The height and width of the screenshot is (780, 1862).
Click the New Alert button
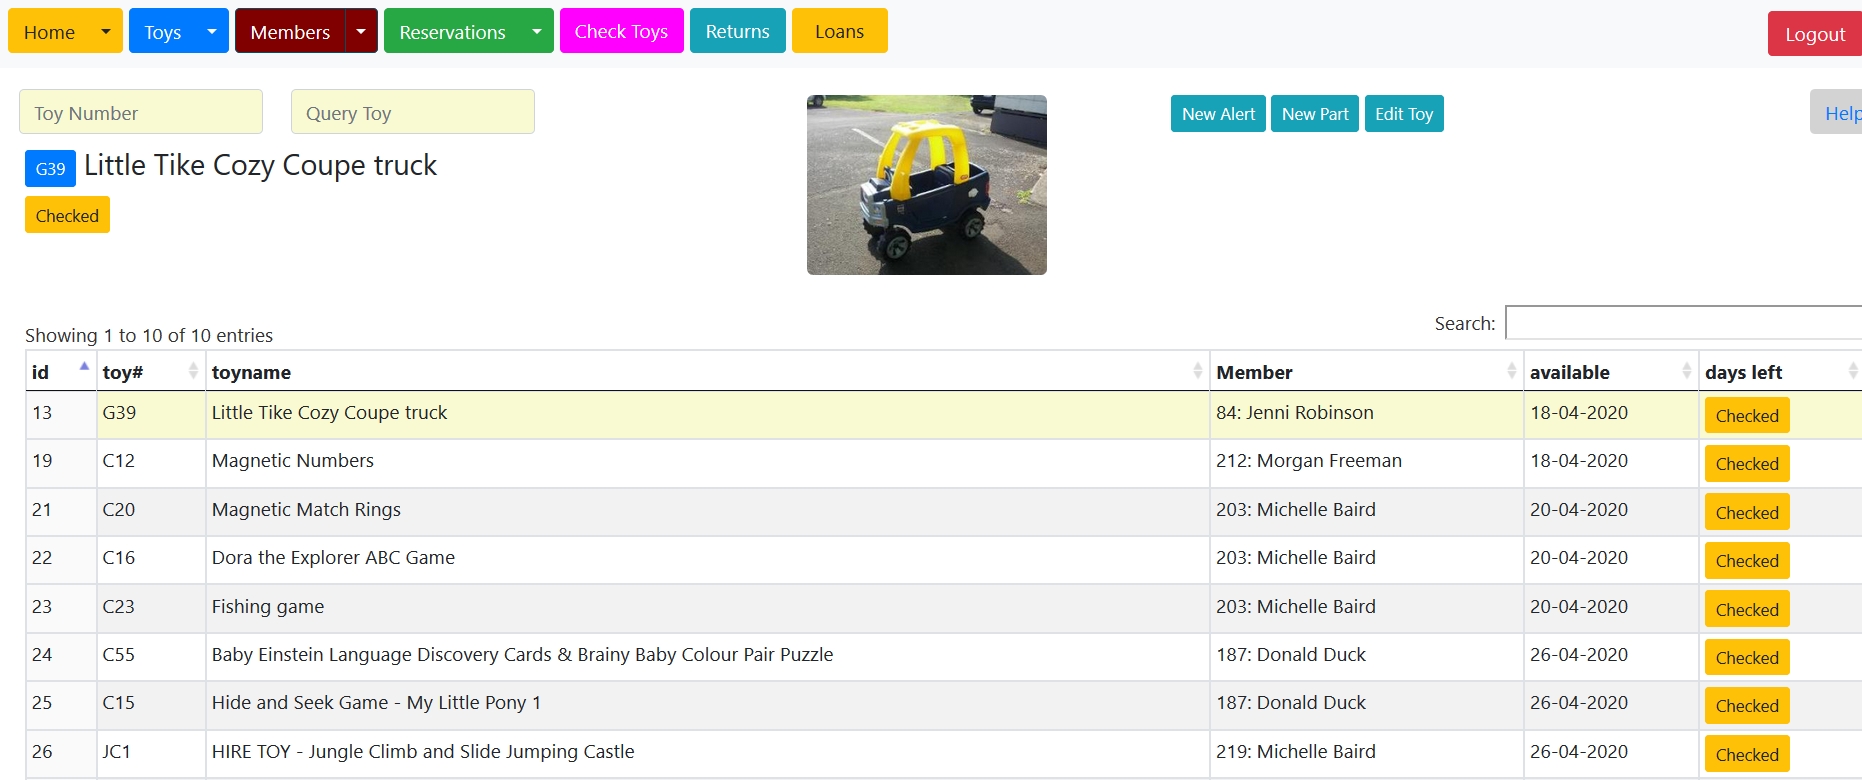[x=1218, y=114]
